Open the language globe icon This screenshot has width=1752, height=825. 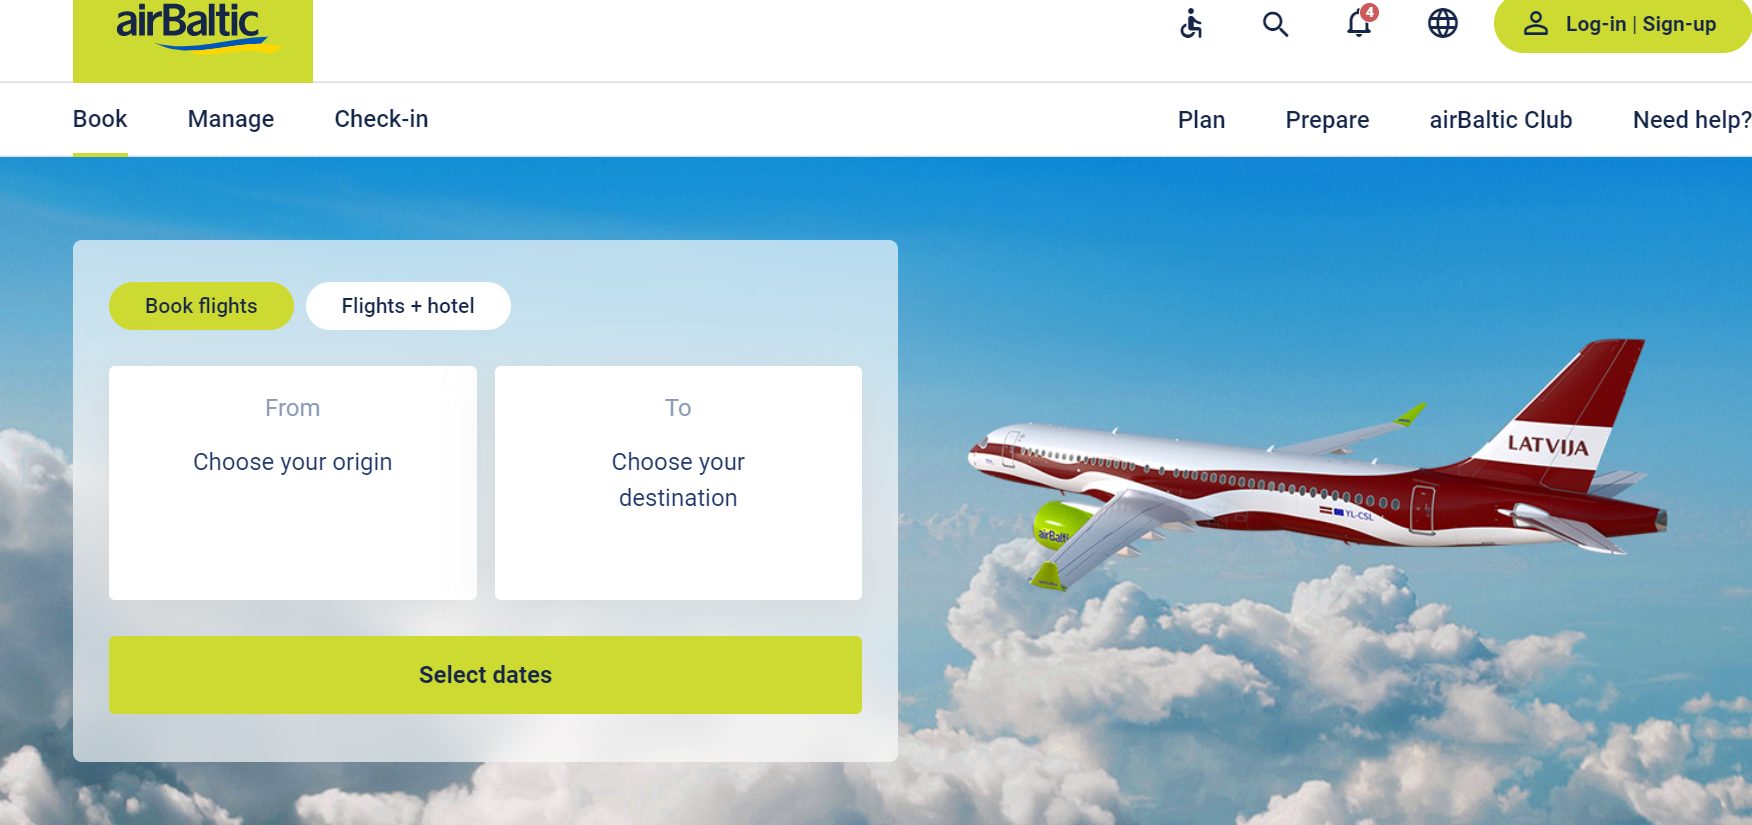(1442, 23)
